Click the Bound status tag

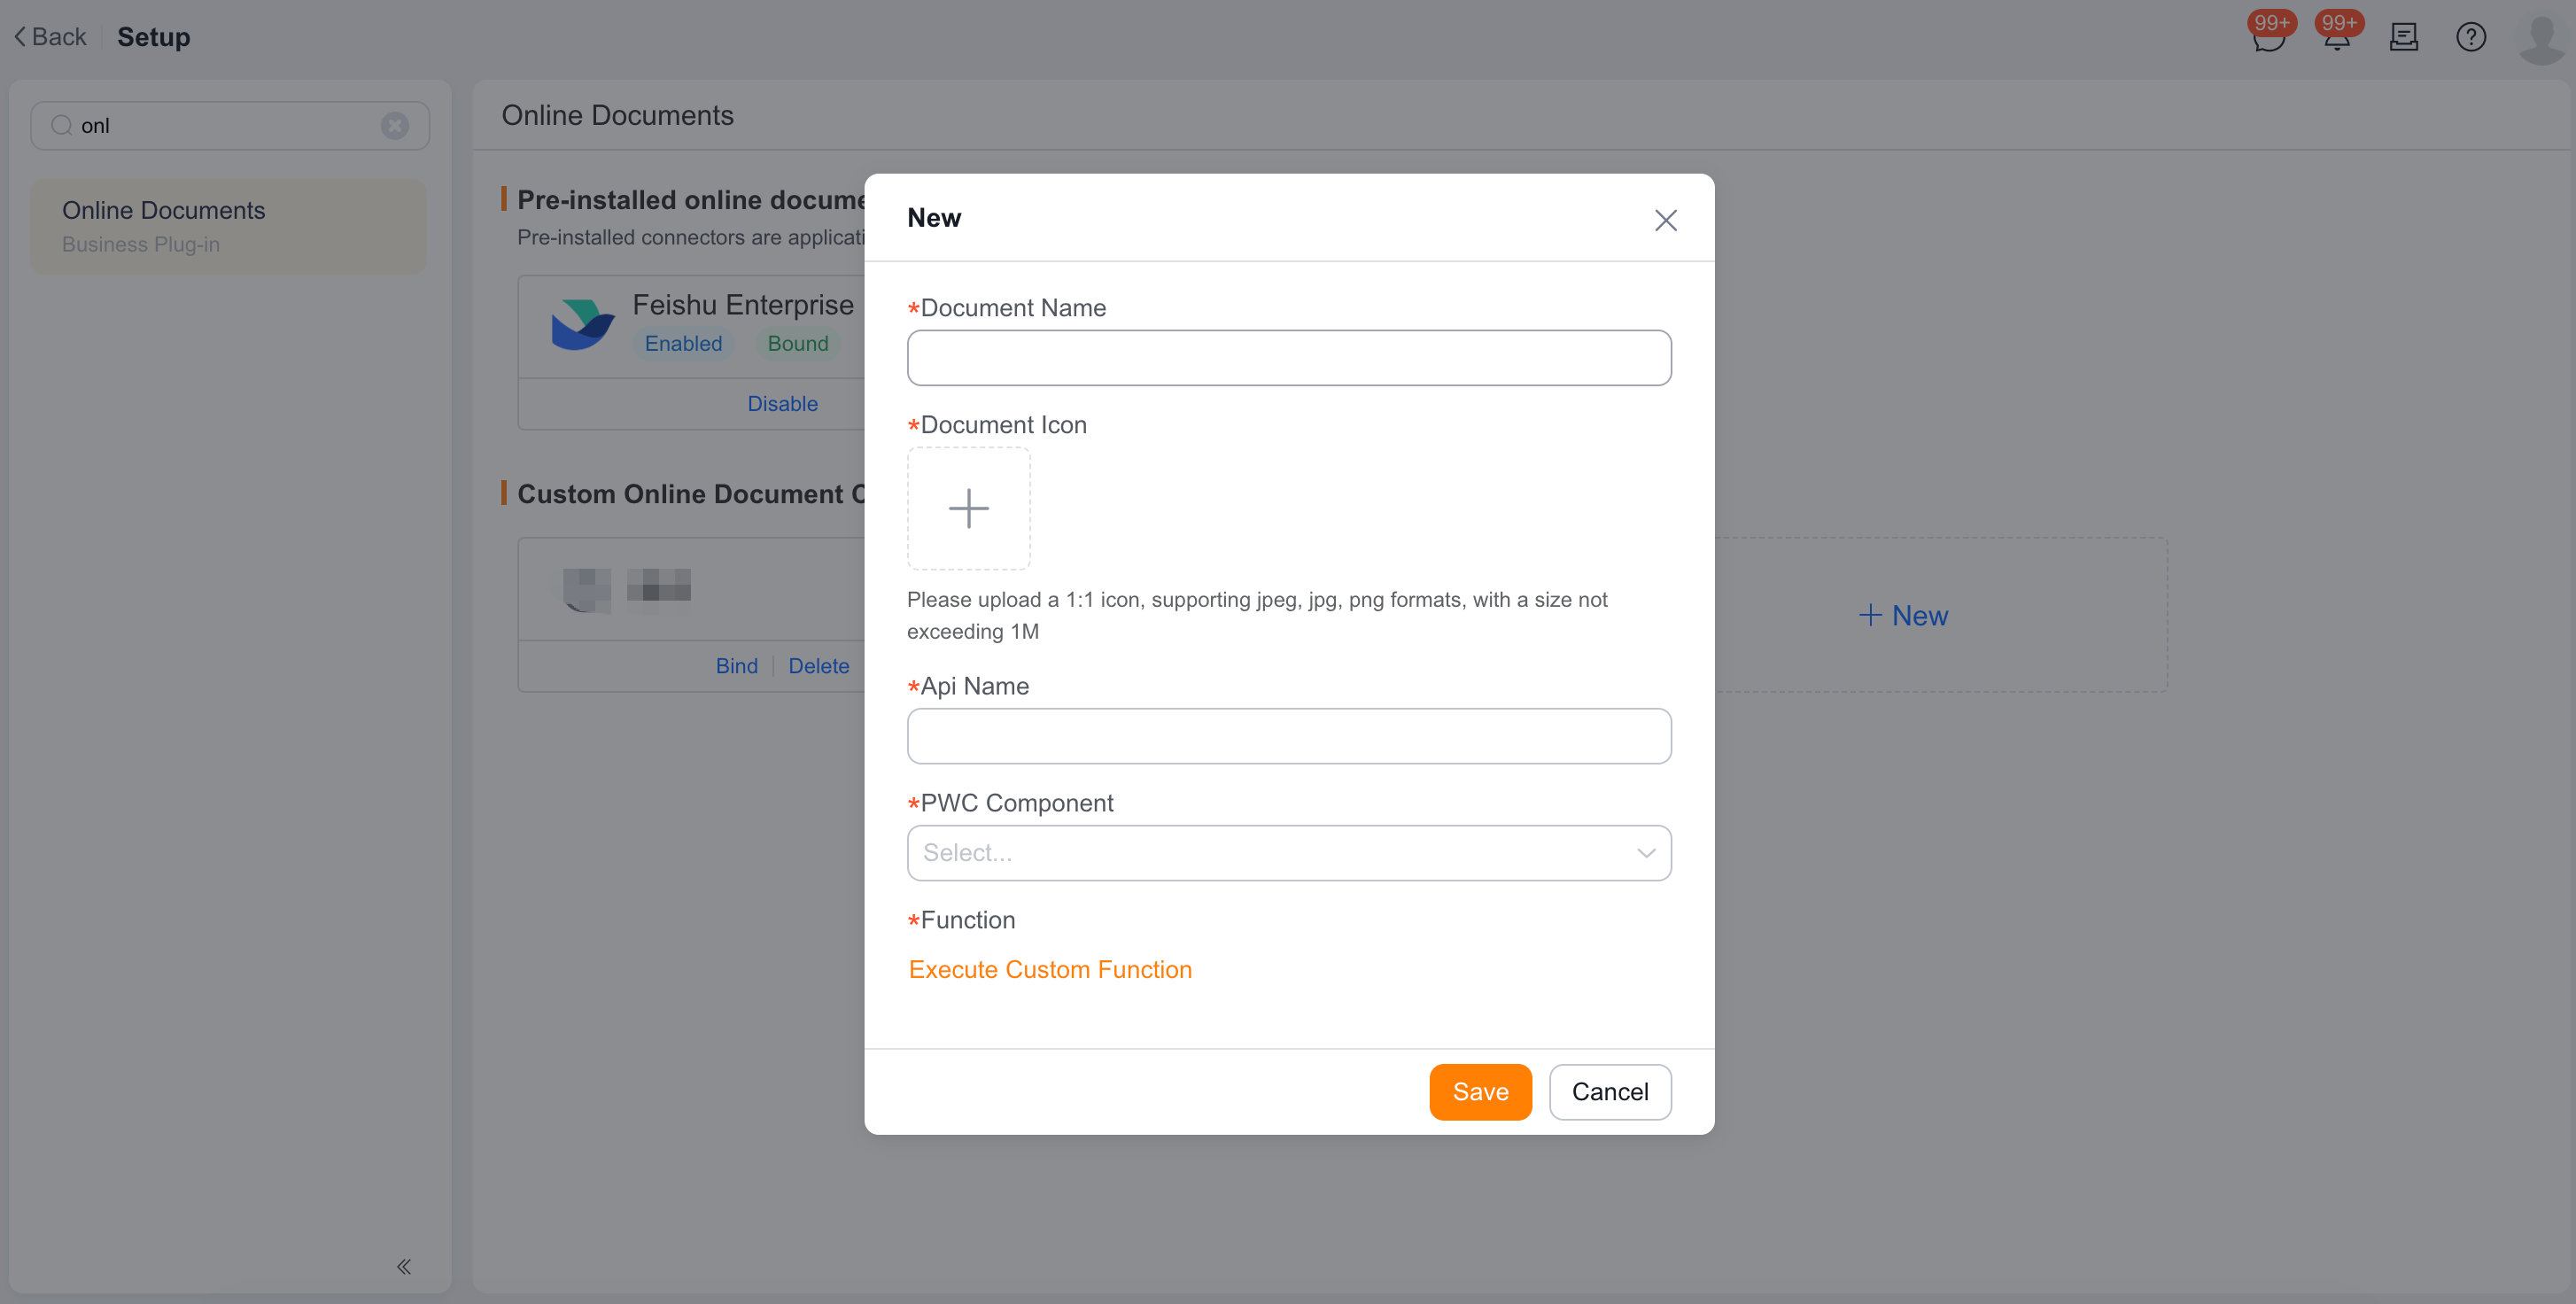[x=797, y=343]
